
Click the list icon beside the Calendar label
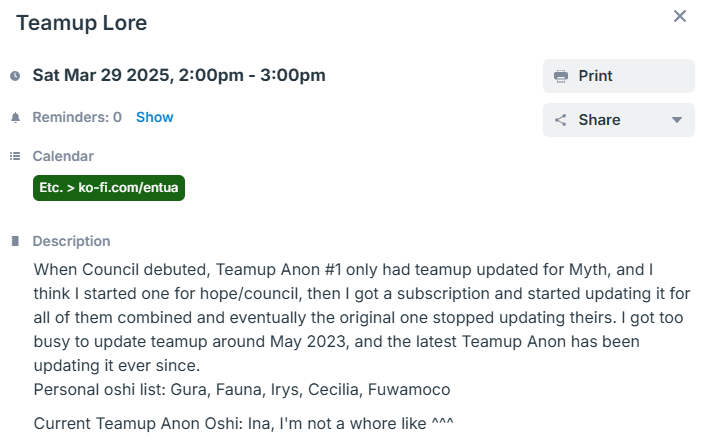[x=15, y=156]
